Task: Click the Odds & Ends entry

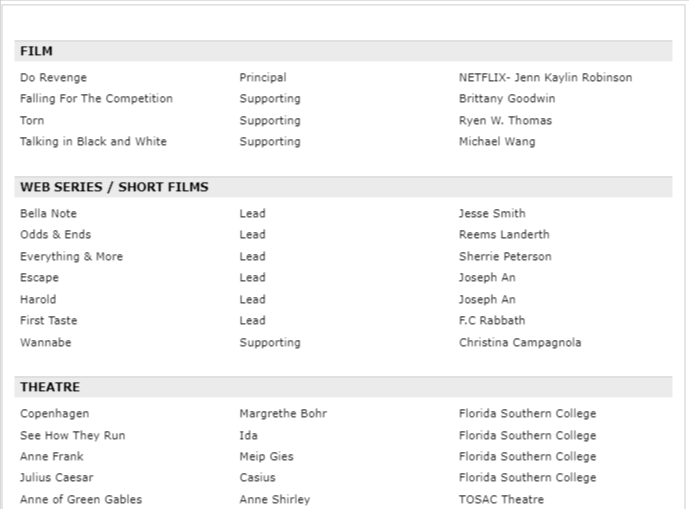Action: (55, 235)
